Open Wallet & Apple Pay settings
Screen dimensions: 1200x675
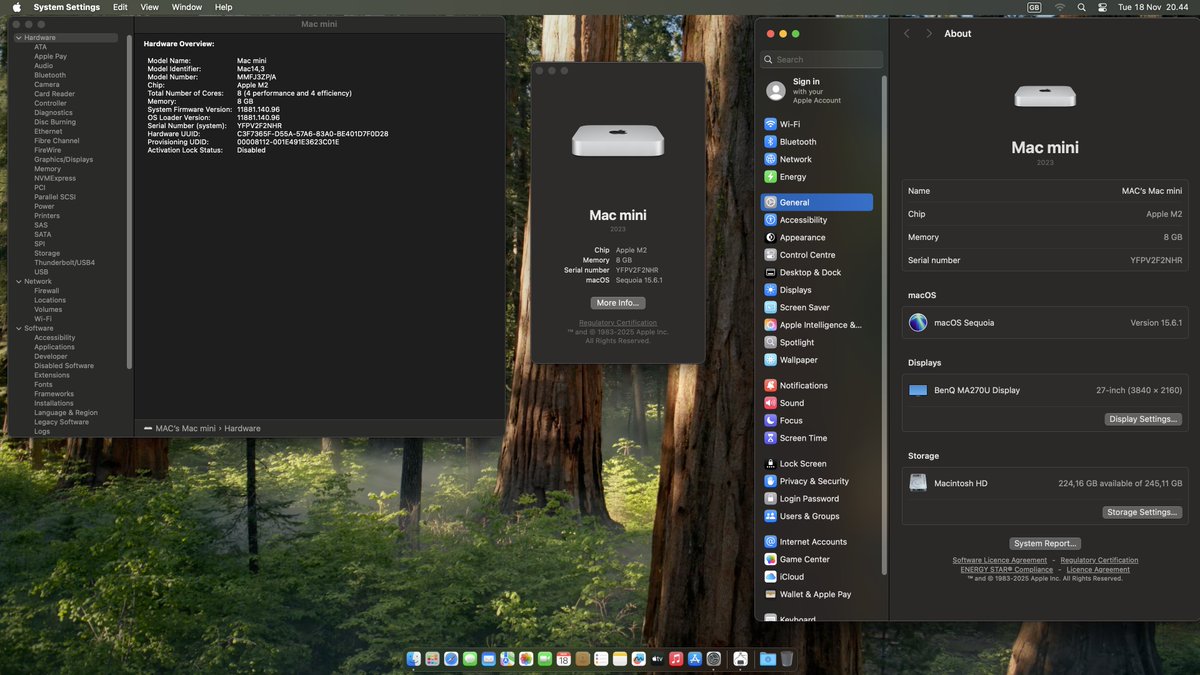(817, 594)
